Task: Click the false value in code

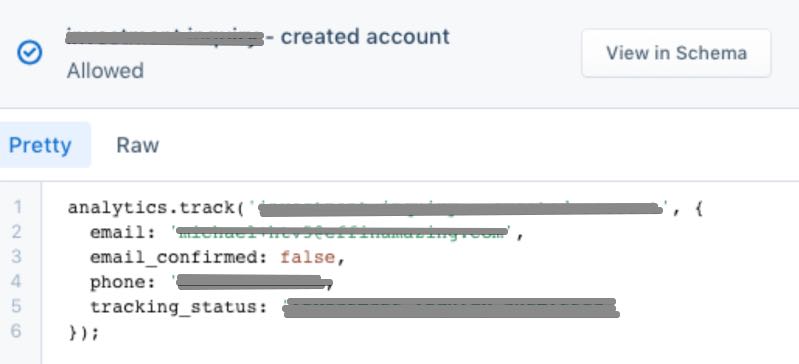Action: click(x=308, y=257)
